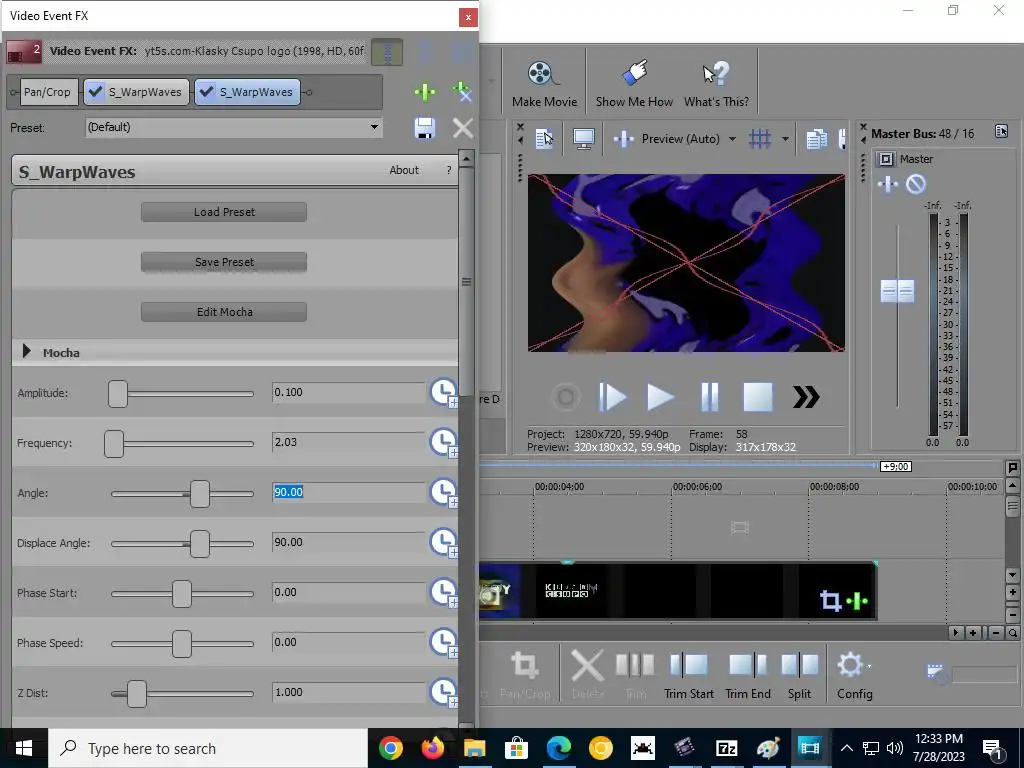Select the Pan/Crop chain item
This screenshot has height=768, width=1024.
click(47, 92)
